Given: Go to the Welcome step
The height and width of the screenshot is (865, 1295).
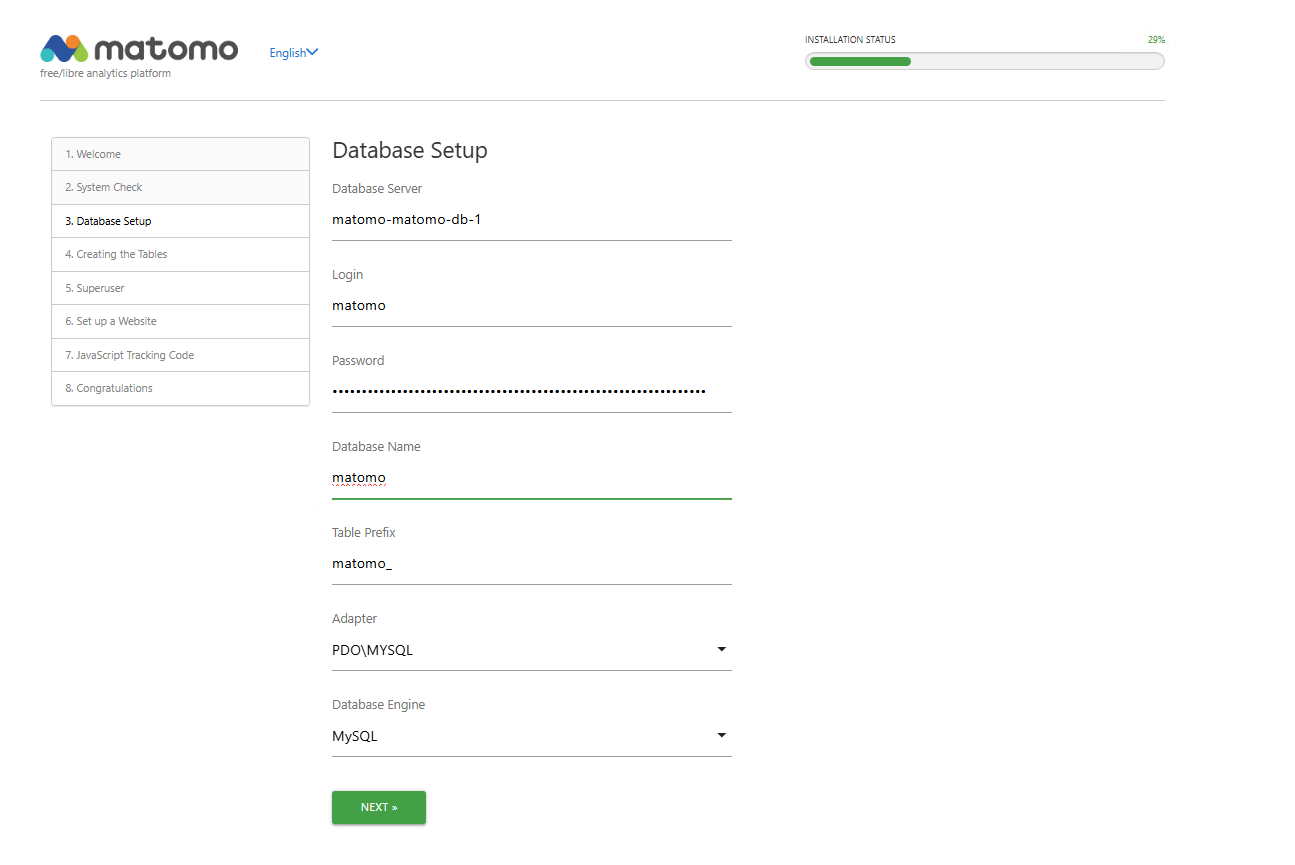Looking at the screenshot, I should 180,154.
